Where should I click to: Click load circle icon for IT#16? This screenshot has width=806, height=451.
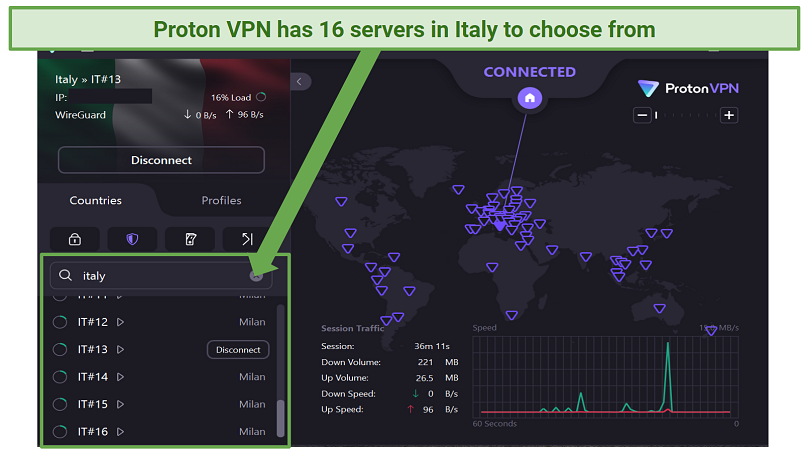tap(60, 431)
